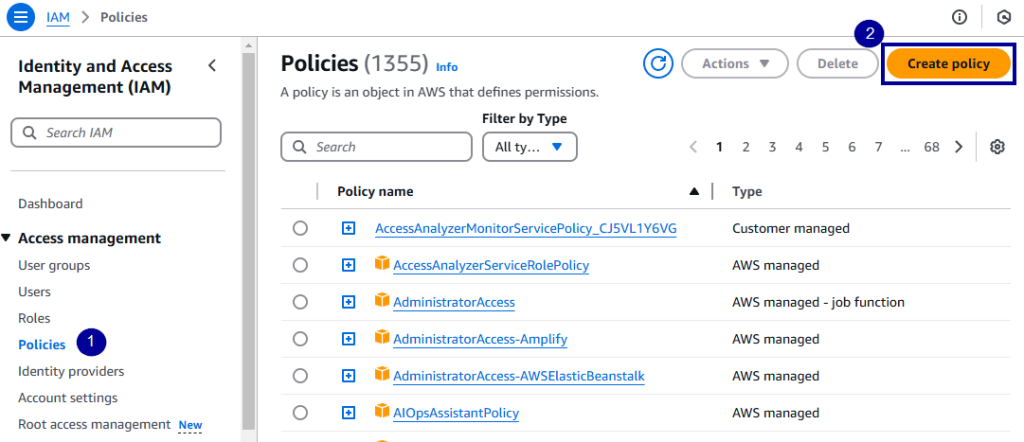The image size is (1024, 442).
Task: Open Dashboard in side navigation
Action: [50, 204]
